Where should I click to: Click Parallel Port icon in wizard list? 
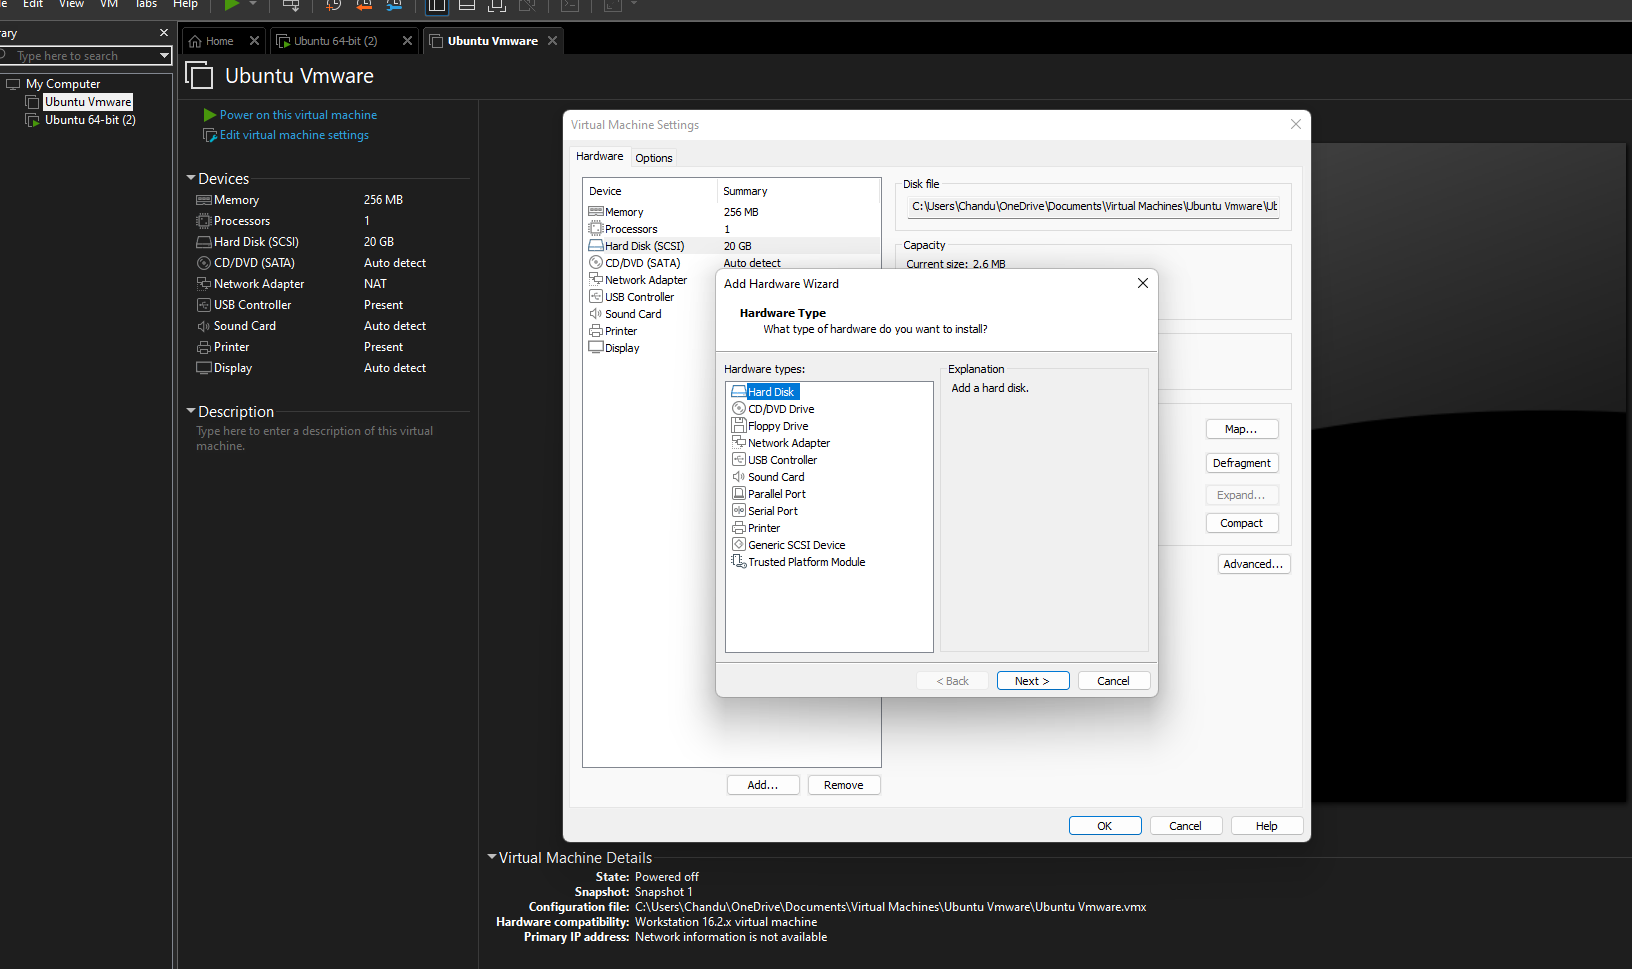coord(739,494)
